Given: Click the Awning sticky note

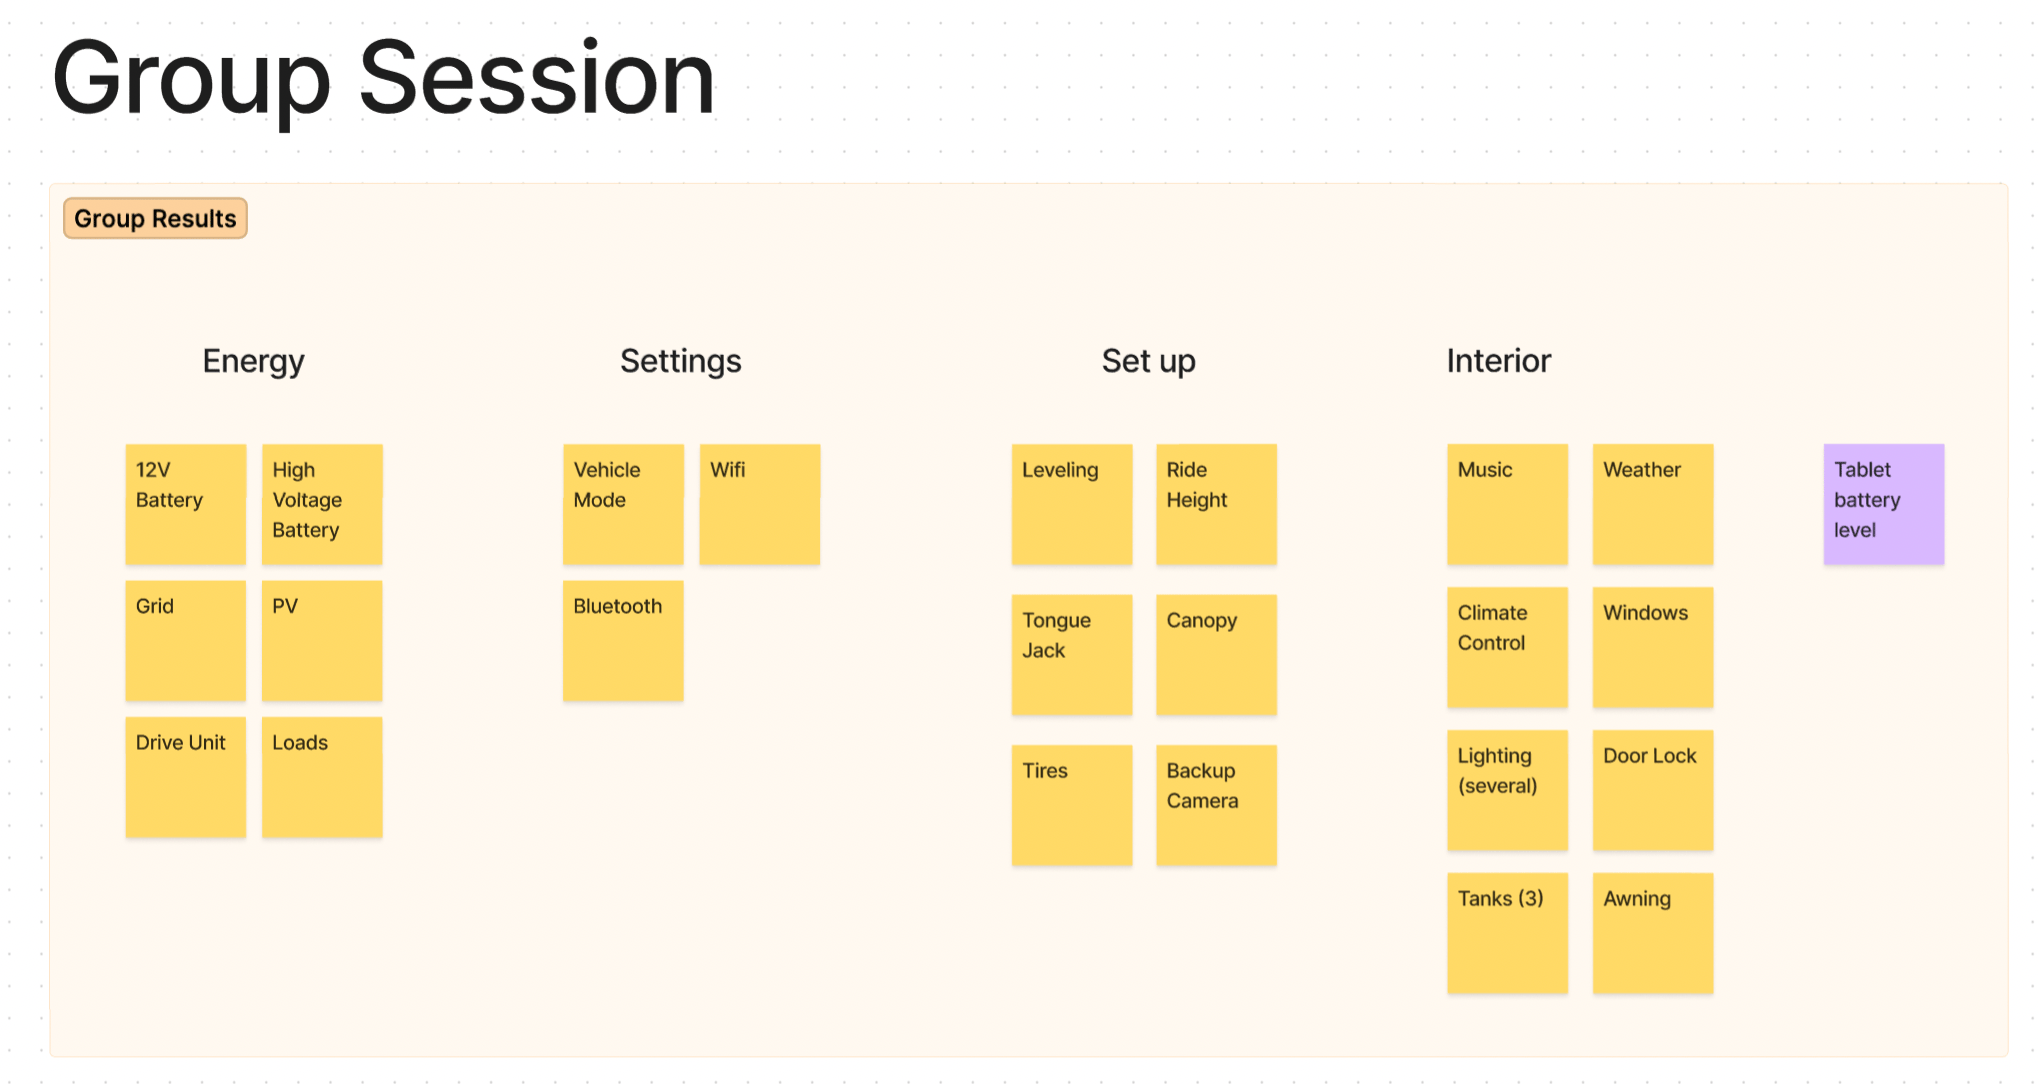Looking at the screenshot, I should (x=1652, y=933).
